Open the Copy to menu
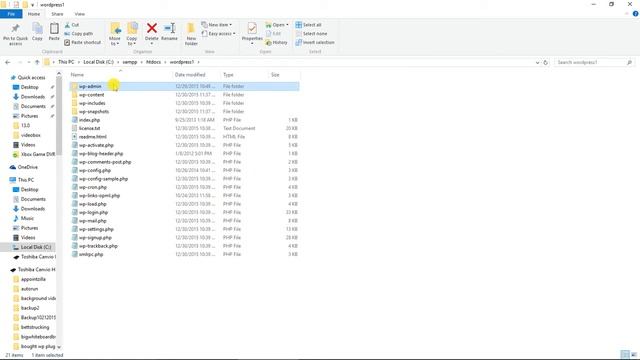 [132, 34]
